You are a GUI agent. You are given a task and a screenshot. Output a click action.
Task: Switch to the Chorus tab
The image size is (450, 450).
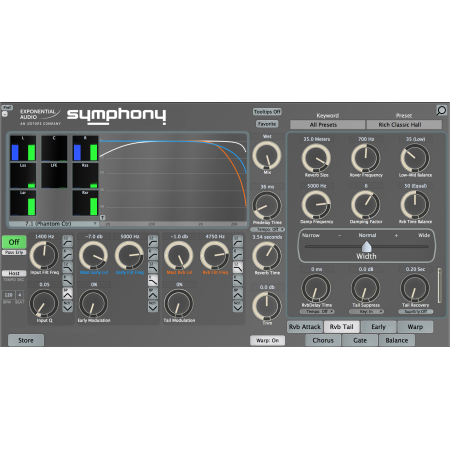click(323, 340)
